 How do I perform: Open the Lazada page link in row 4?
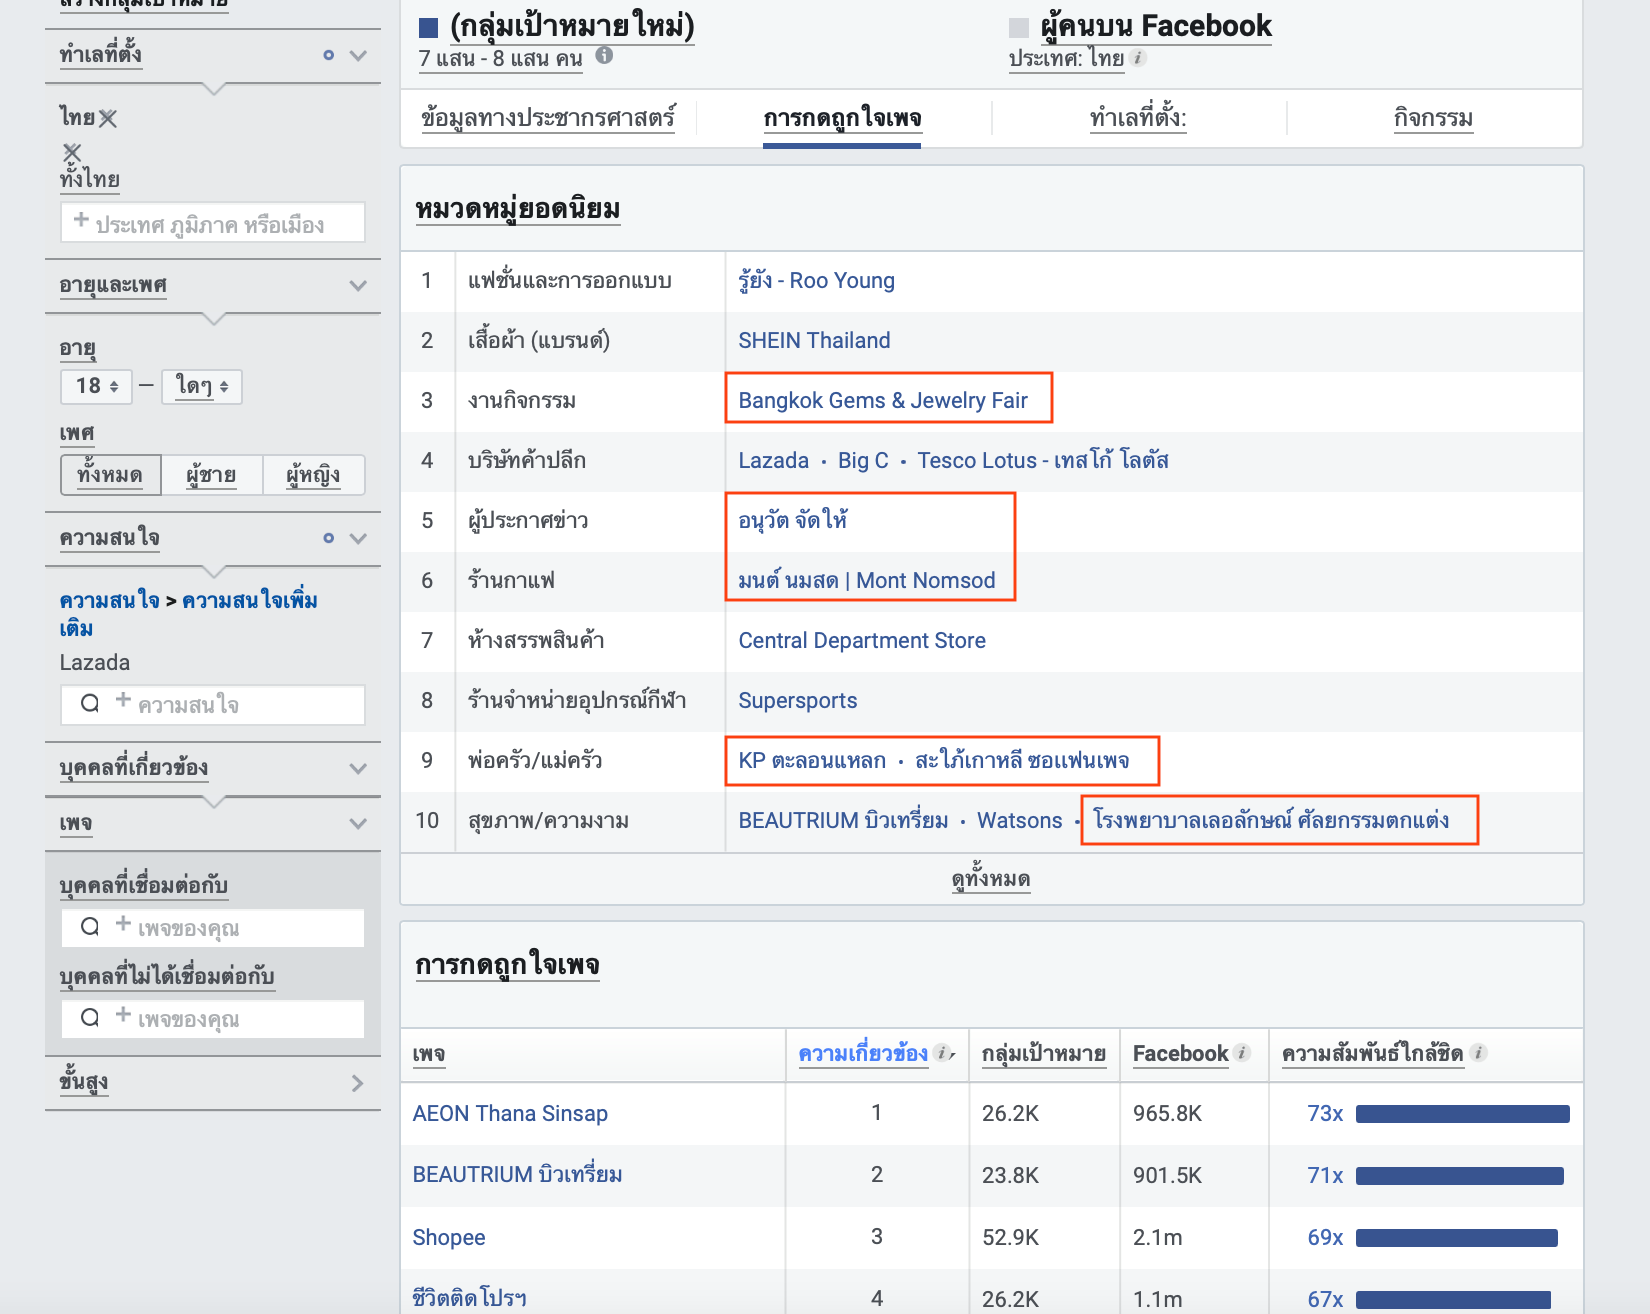click(x=773, y=461)
